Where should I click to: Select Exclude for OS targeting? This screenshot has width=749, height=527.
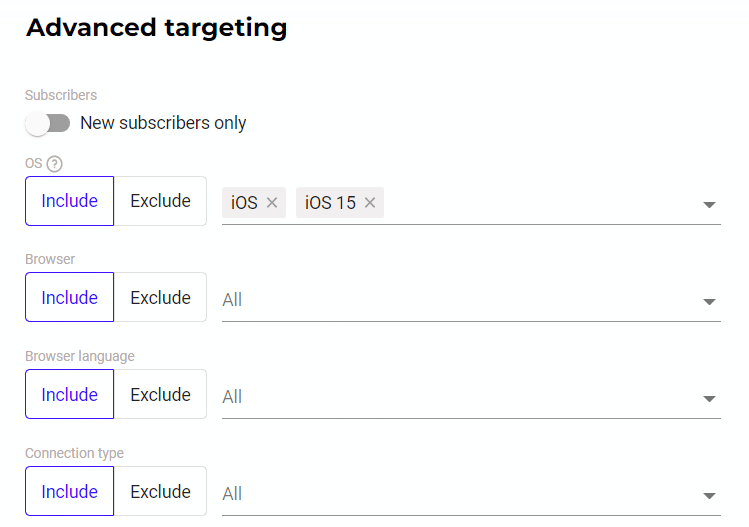[160, 201]
